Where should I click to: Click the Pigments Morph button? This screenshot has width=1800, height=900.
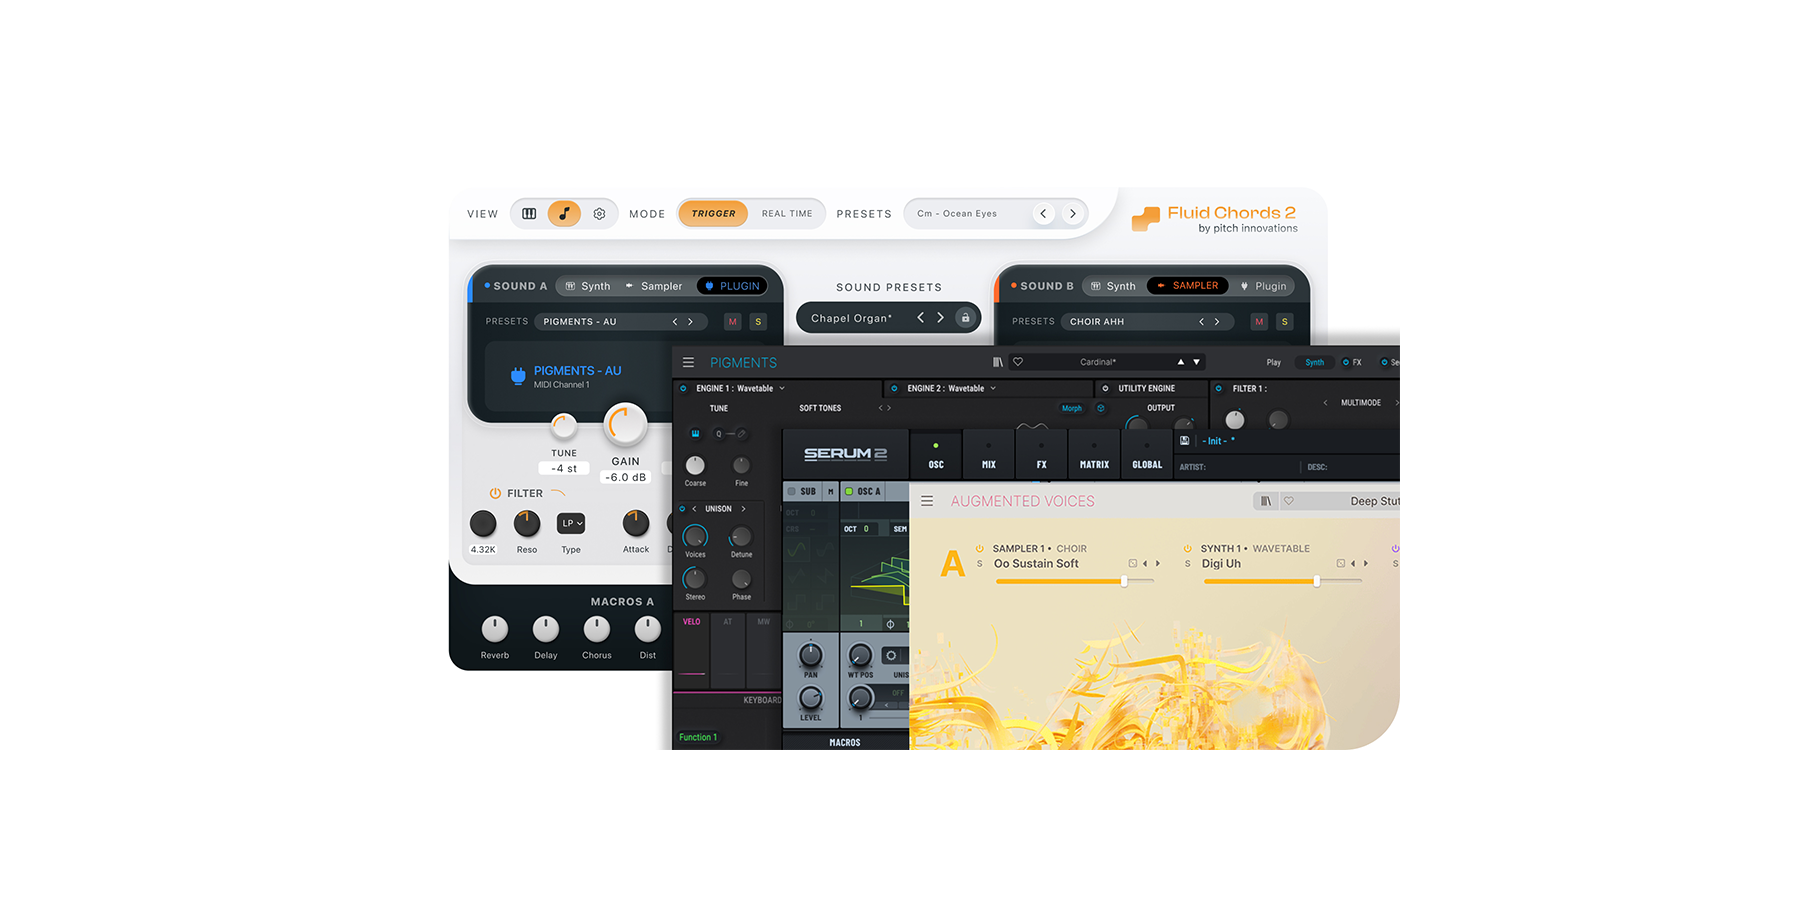[1072, 408]
